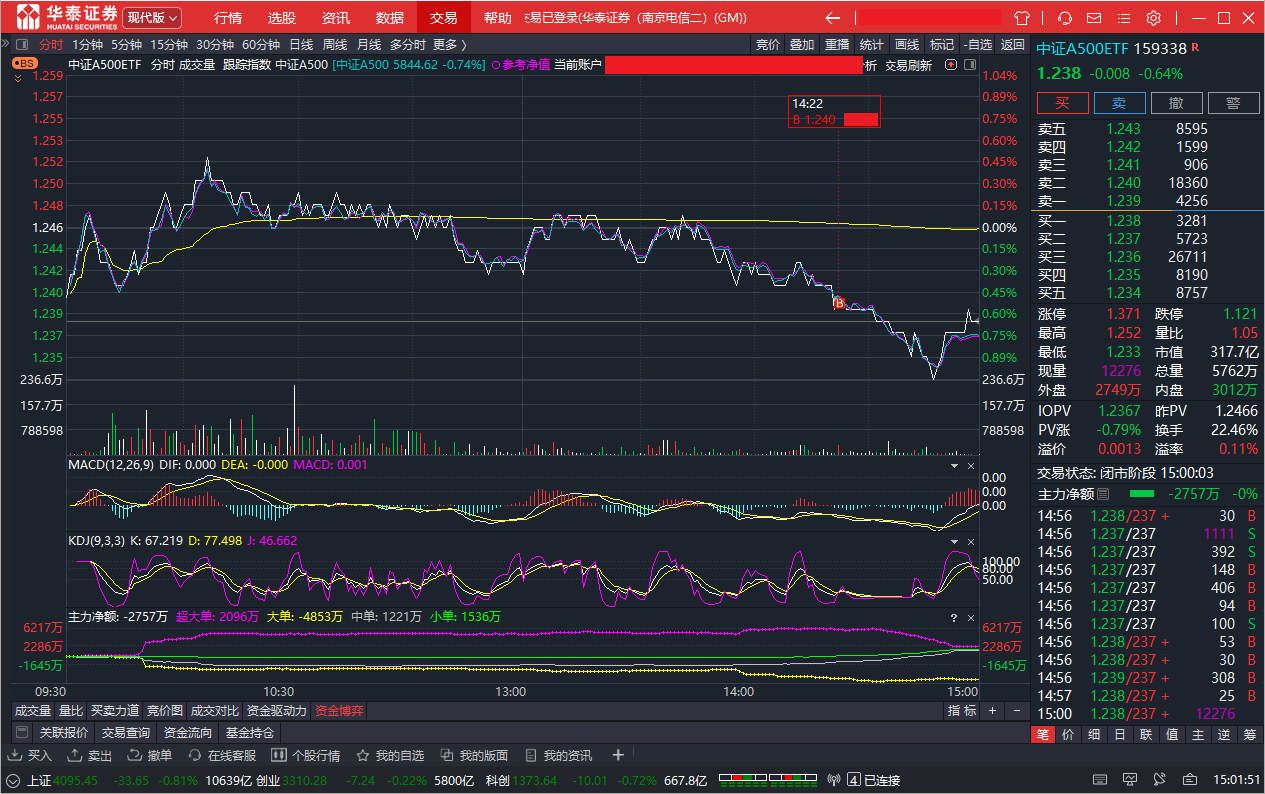1265x794 pixels.
Task: Switch to the 日线 chart period tab
Action: point(301,44)
